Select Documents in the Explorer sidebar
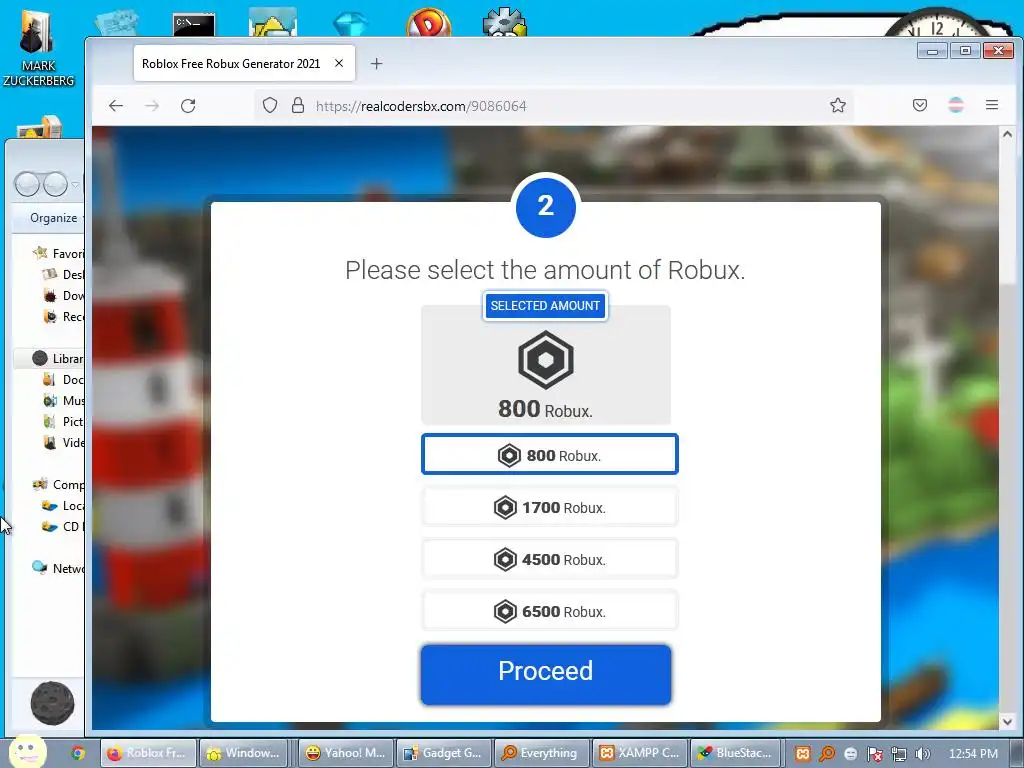 (x=63, y=379)
